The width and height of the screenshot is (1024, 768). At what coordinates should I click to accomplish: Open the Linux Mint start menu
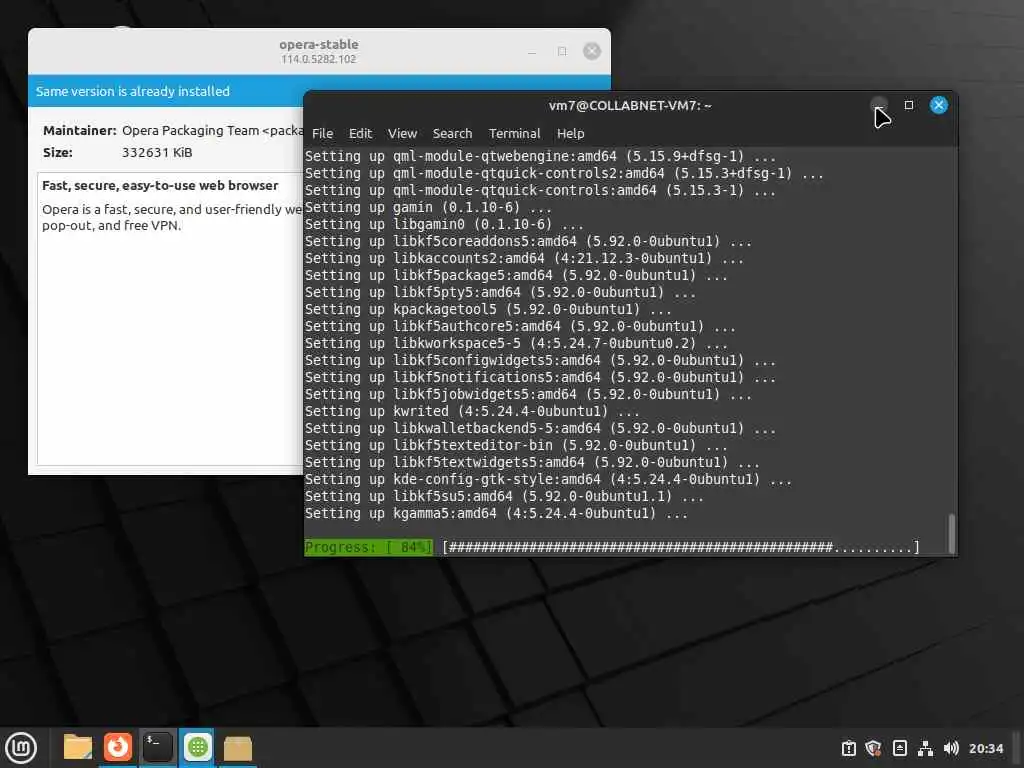click(21, 747)
